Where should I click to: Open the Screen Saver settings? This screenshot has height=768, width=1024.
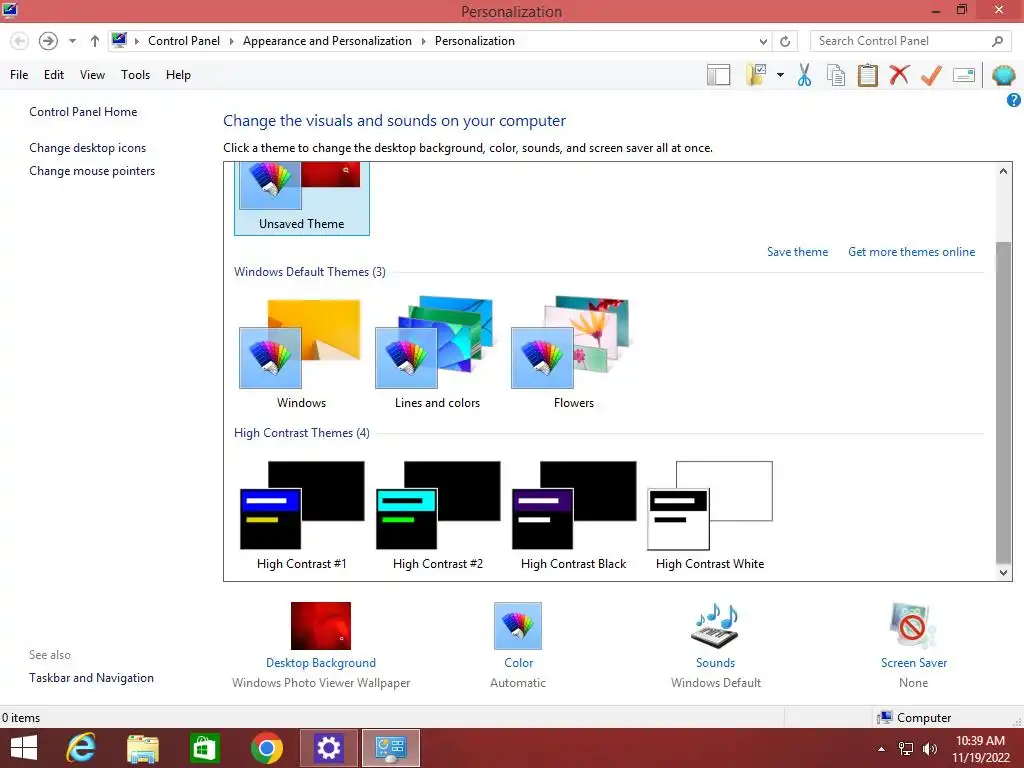click(x=913, y=646)
